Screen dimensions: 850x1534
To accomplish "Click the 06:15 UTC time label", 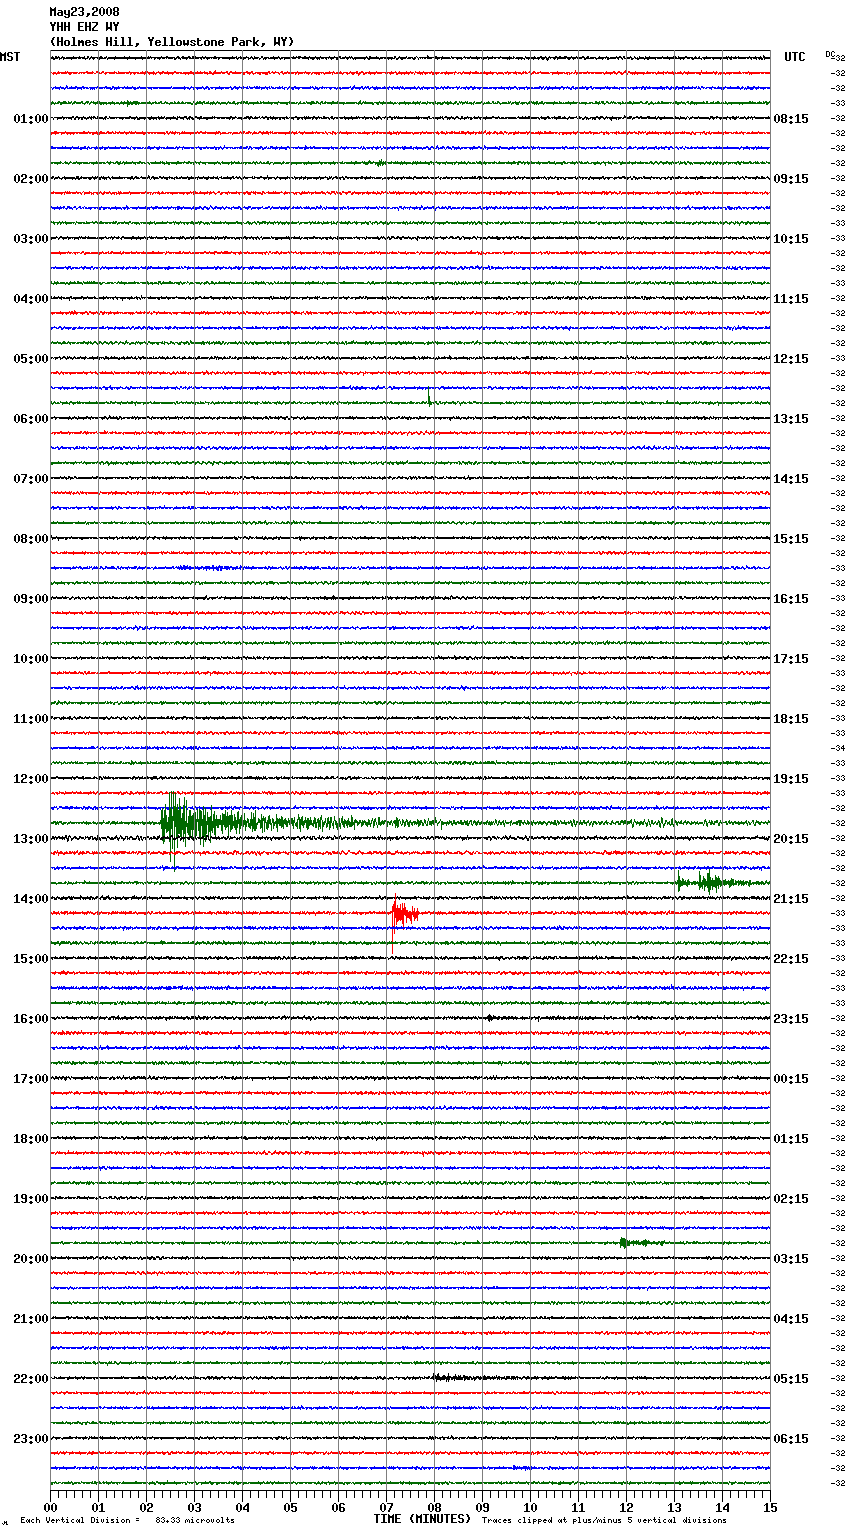I will click(x=791, y=1439).
